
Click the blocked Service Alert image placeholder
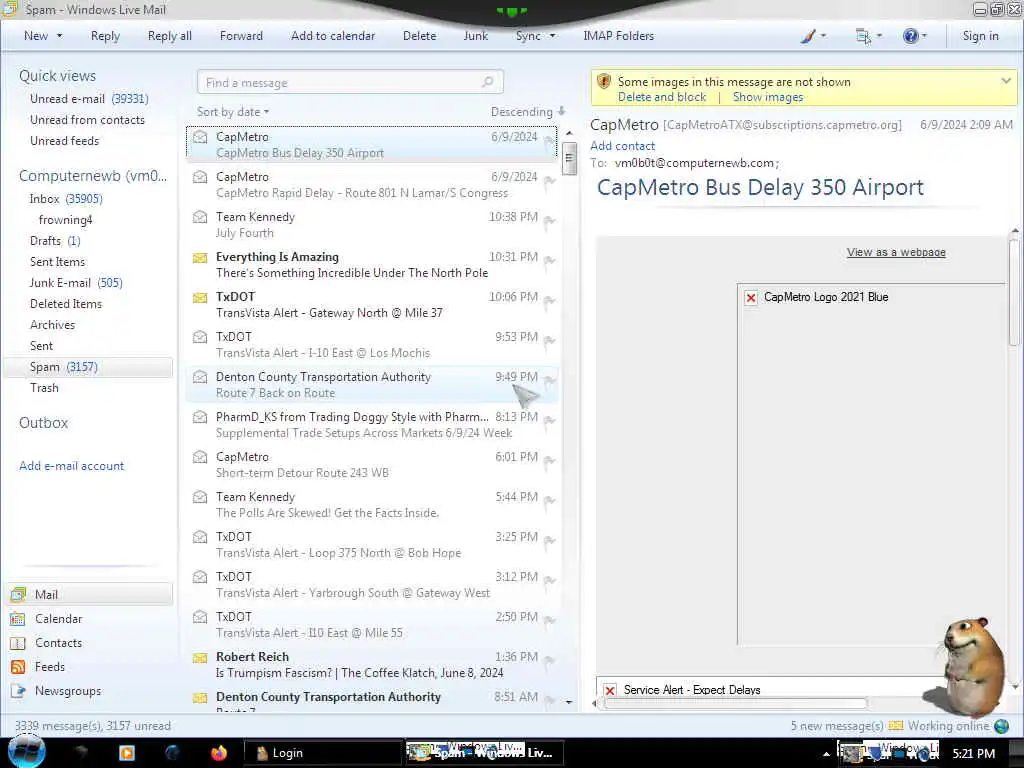pyautogui.click(x=610, y=690)
